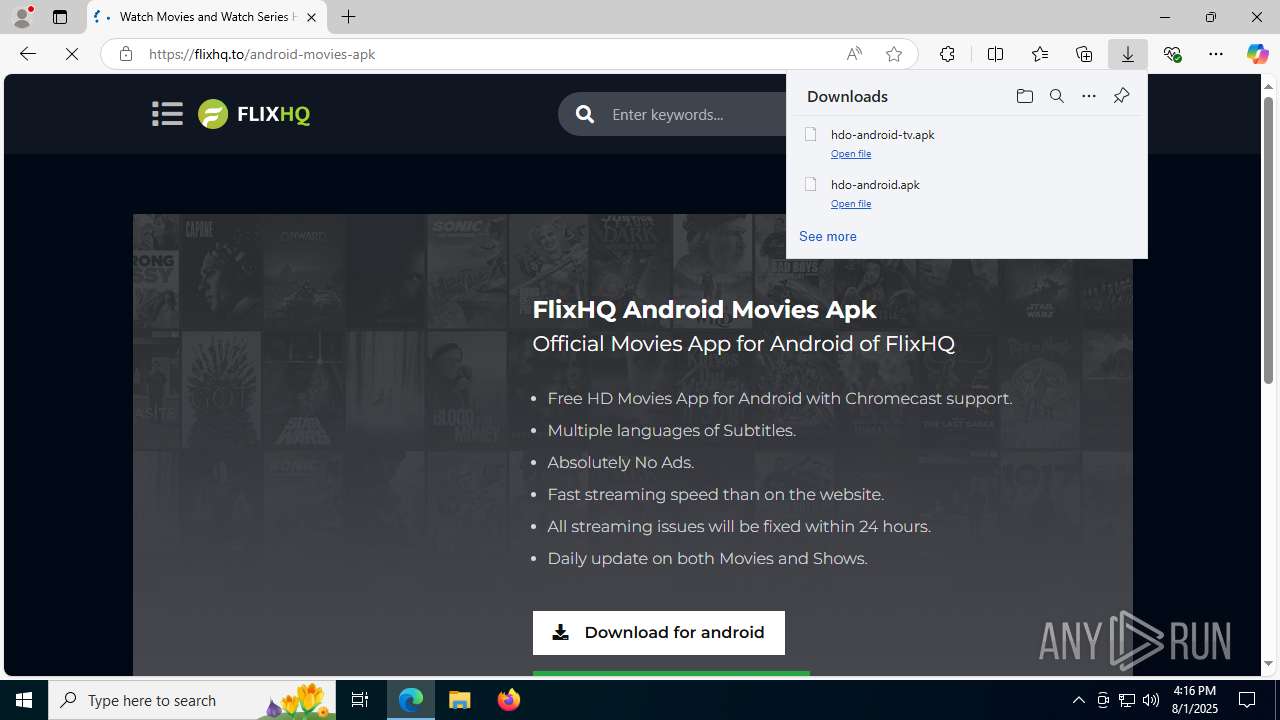
Task: Close the Watch Movies tab
Action: (311, 17)
